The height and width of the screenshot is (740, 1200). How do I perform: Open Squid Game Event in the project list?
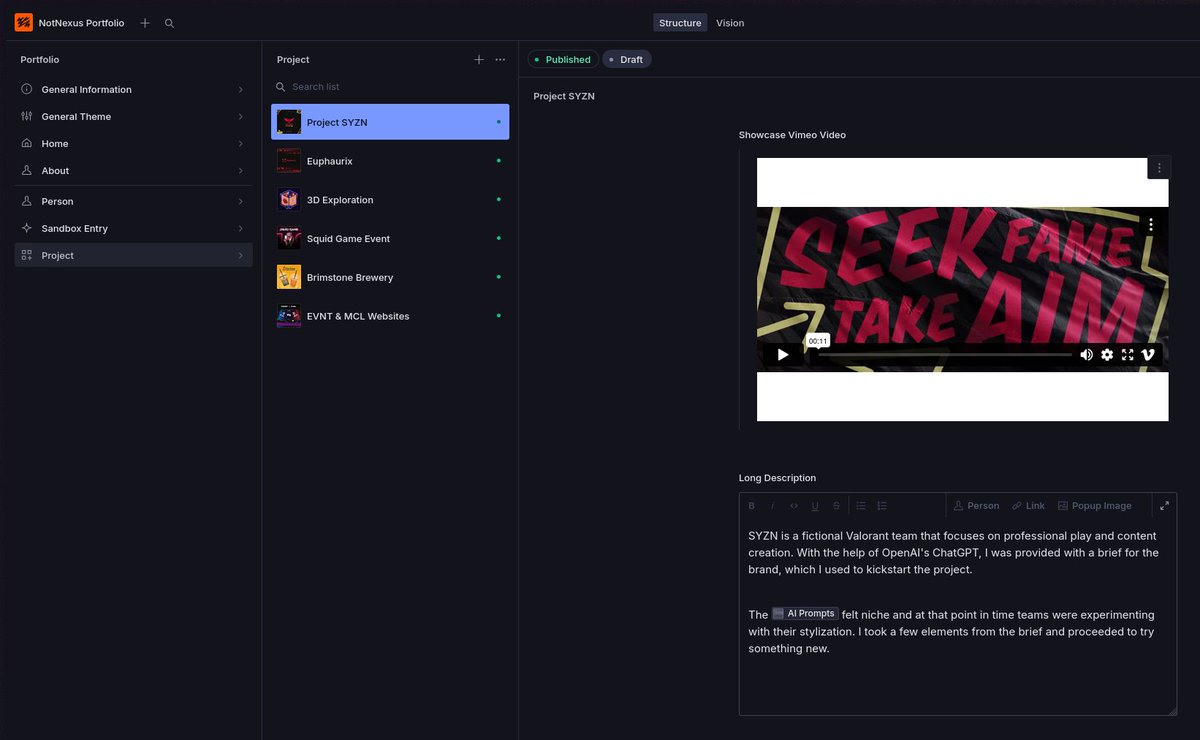[x=390, y=239]
